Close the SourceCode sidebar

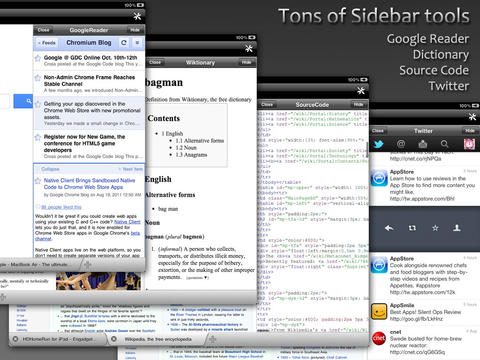point(267,105)
